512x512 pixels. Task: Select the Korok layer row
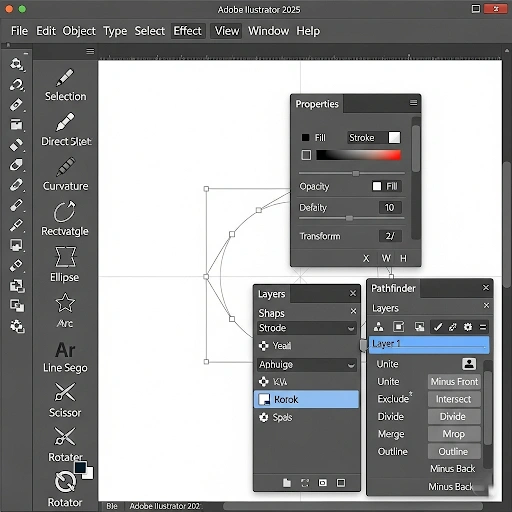click(x=307, y=399)
